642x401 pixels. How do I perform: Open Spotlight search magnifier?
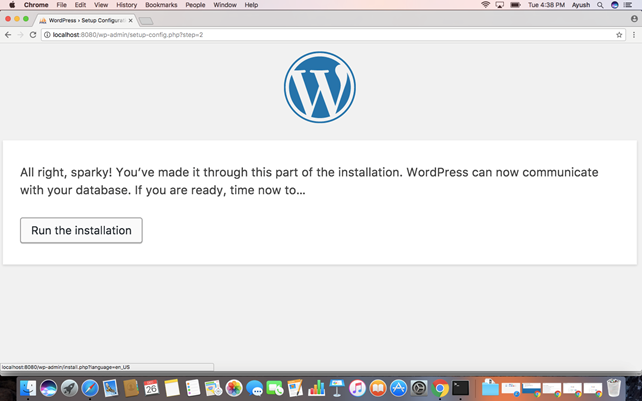[600, 5]
